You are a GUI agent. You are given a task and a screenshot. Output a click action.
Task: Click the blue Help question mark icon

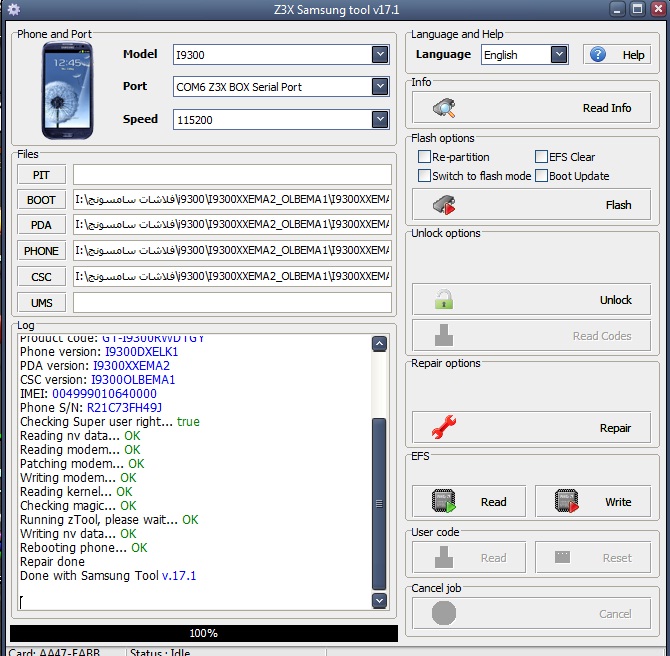pyautogui.click(x=598, y=54)
